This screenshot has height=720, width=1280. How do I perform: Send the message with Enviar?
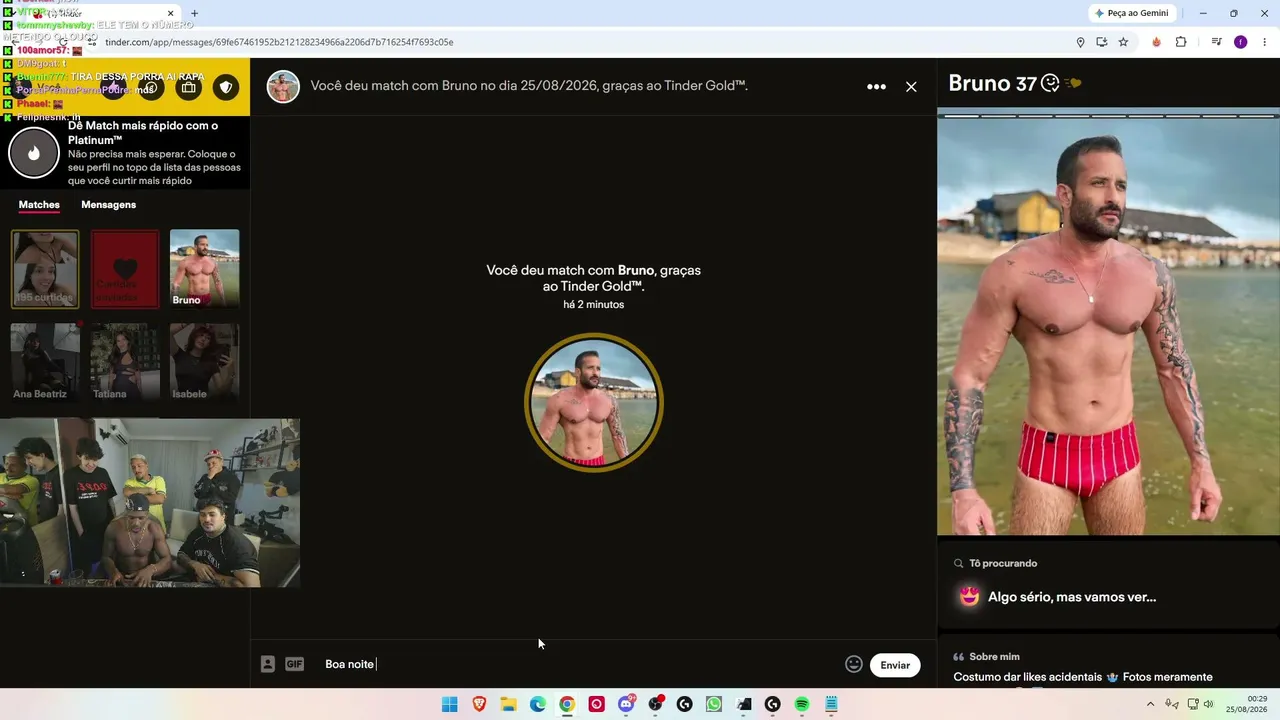tap(895, 665)
